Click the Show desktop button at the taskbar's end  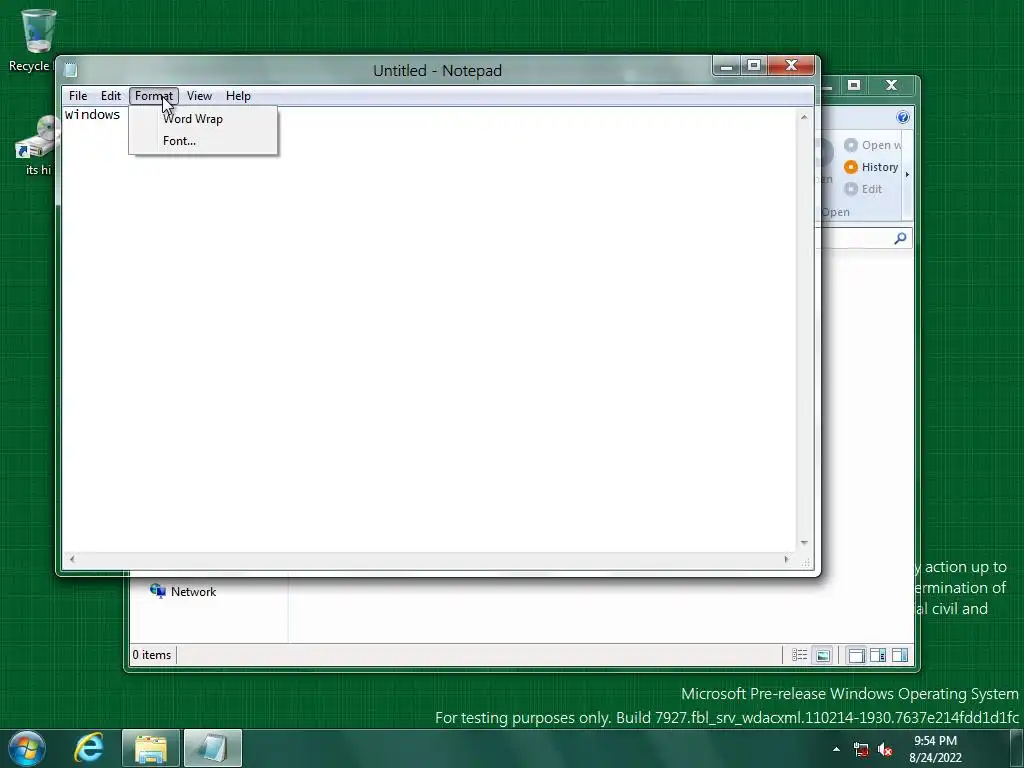[x=1017, y=748]
